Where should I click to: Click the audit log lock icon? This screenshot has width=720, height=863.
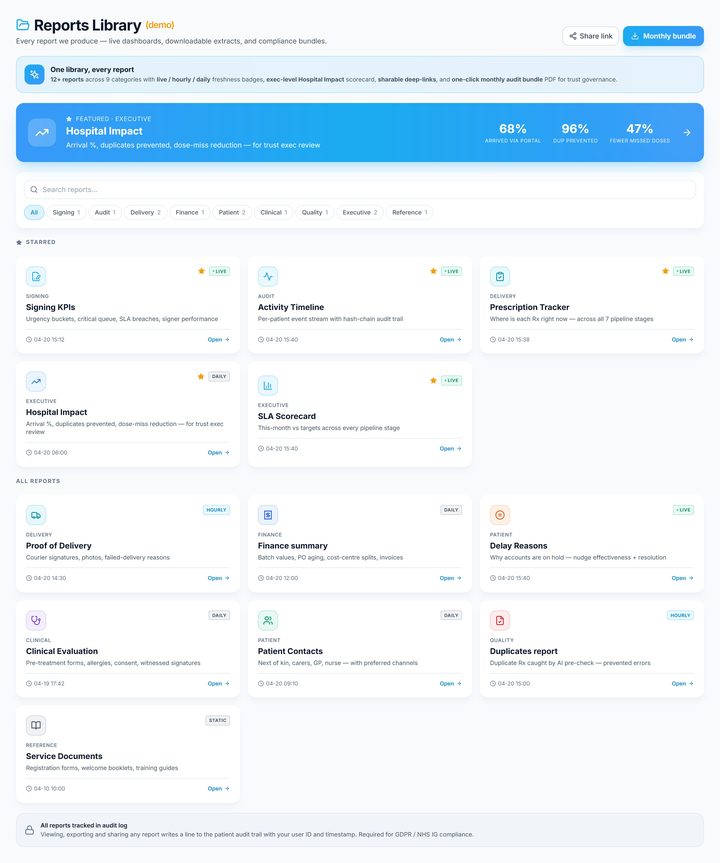tap(30, 830)
